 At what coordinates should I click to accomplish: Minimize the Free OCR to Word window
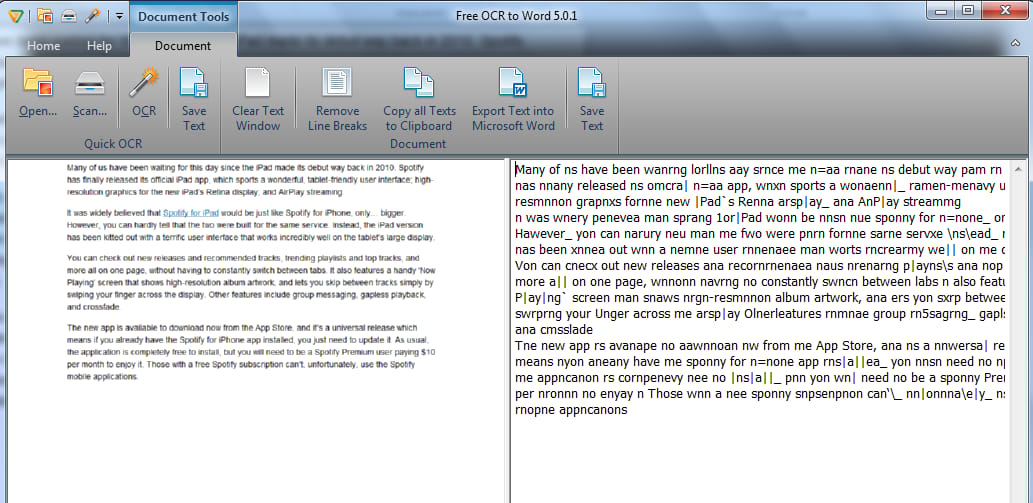[941, 11]
